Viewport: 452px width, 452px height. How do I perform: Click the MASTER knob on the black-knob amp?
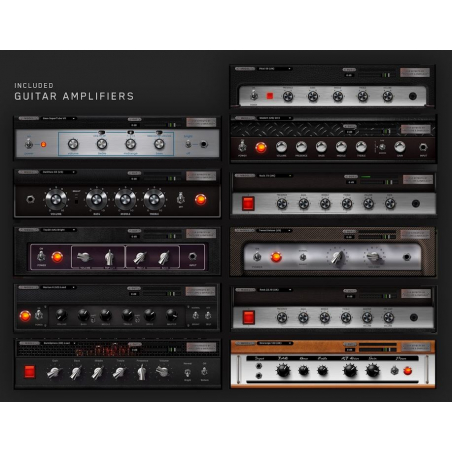[171, 314]
